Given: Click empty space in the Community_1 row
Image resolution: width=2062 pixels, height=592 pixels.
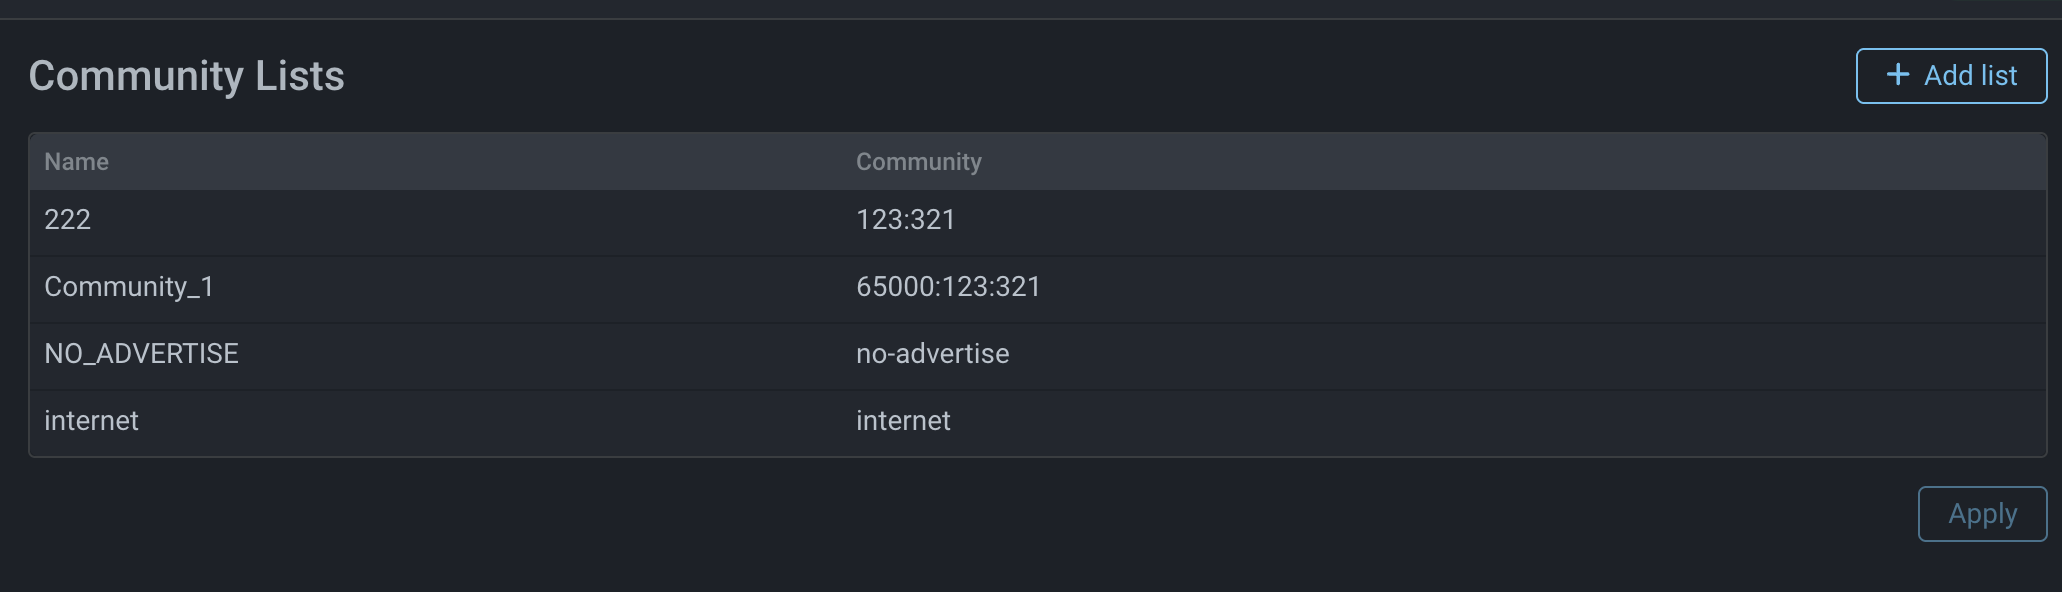Looking at the screenshot, I should click(x=1500, y=287).
